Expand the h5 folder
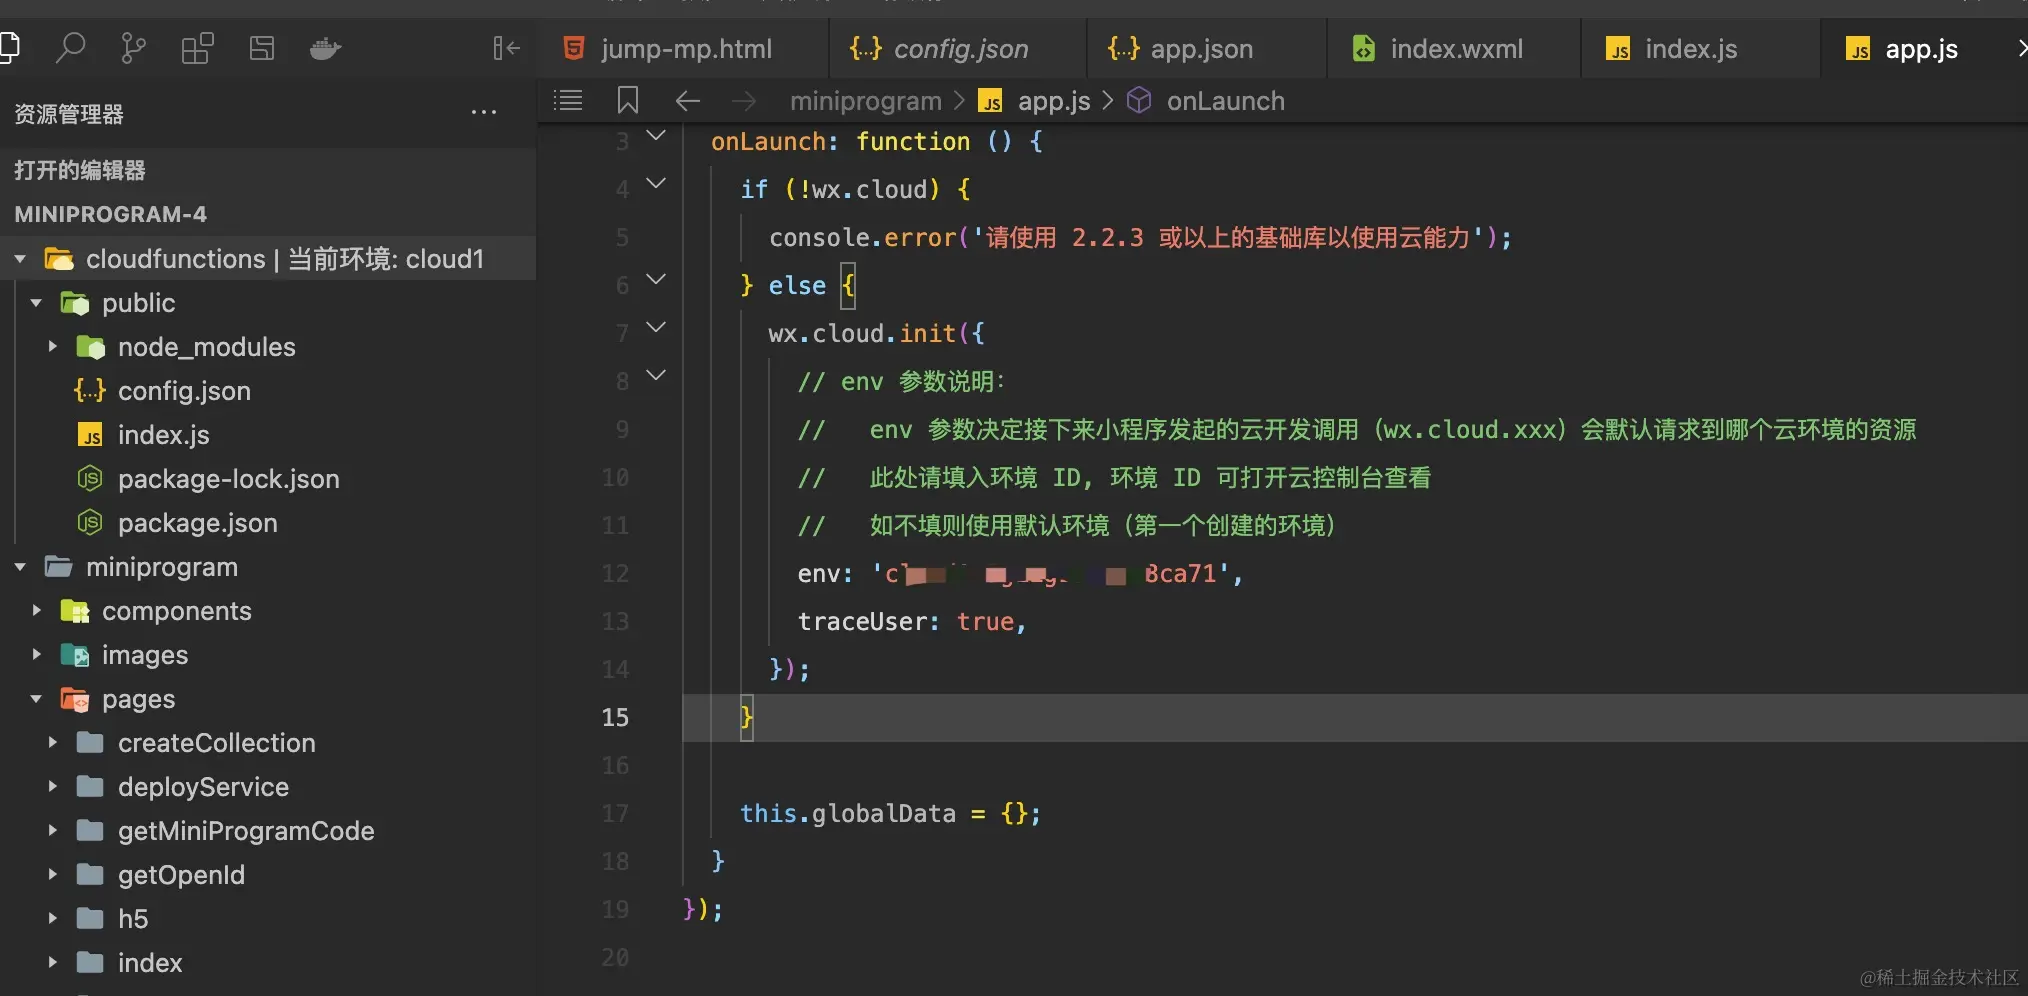2028x996 pixels. [52, 919]
